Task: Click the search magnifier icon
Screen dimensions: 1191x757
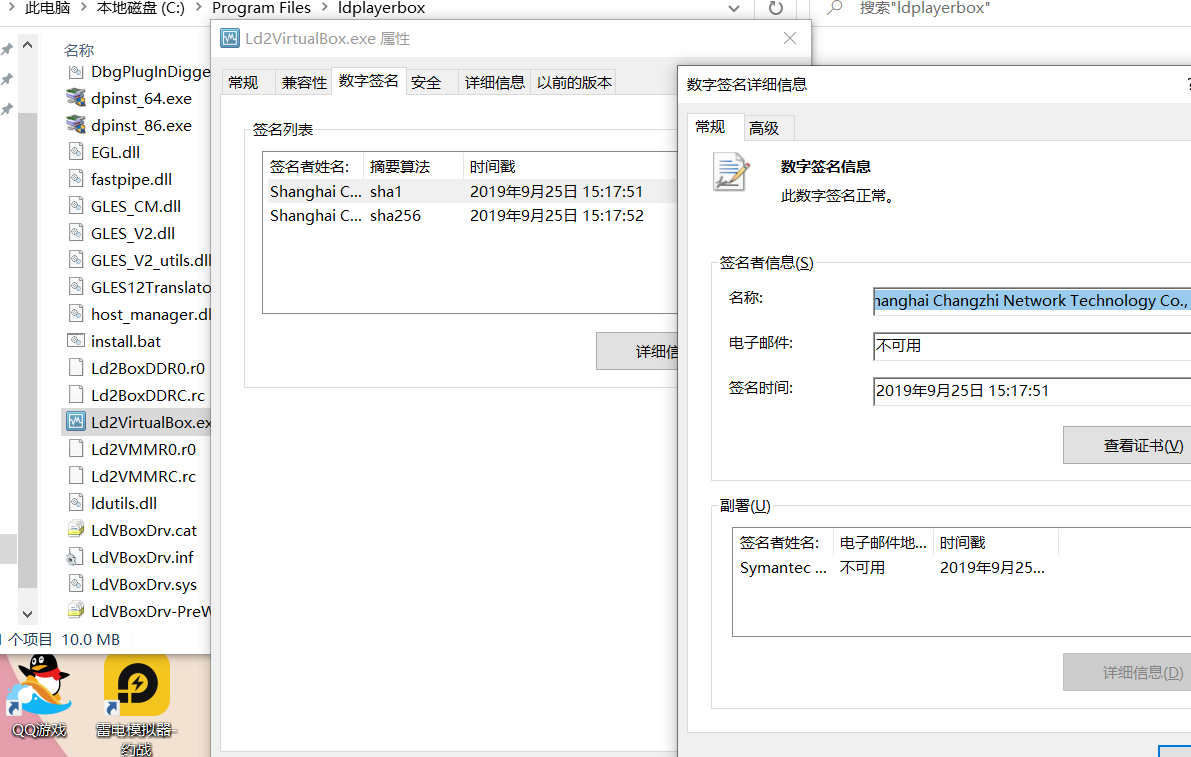Action: pyautogui.click(x=835, y=8)
